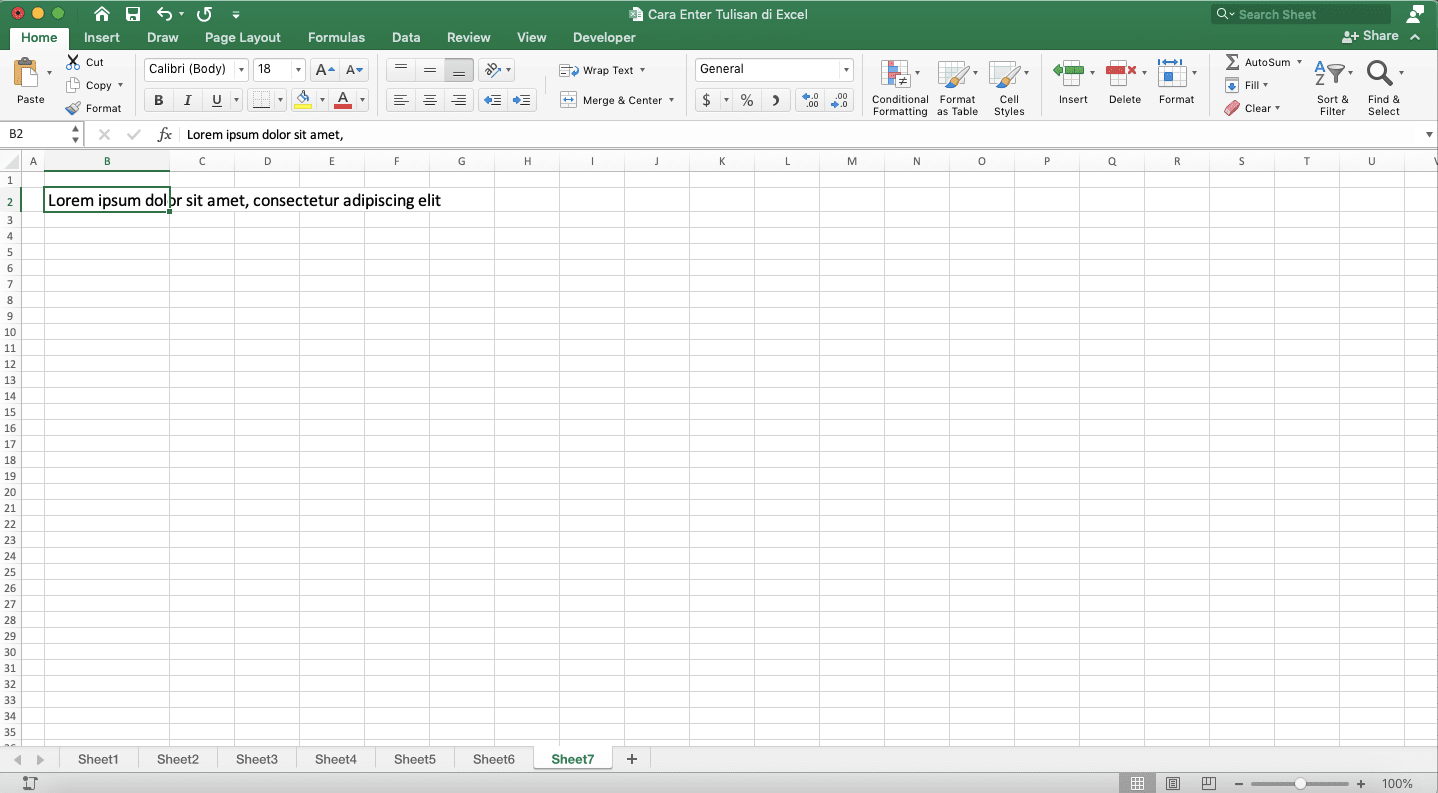Switch to Sheet5 tab

[415, 759]
